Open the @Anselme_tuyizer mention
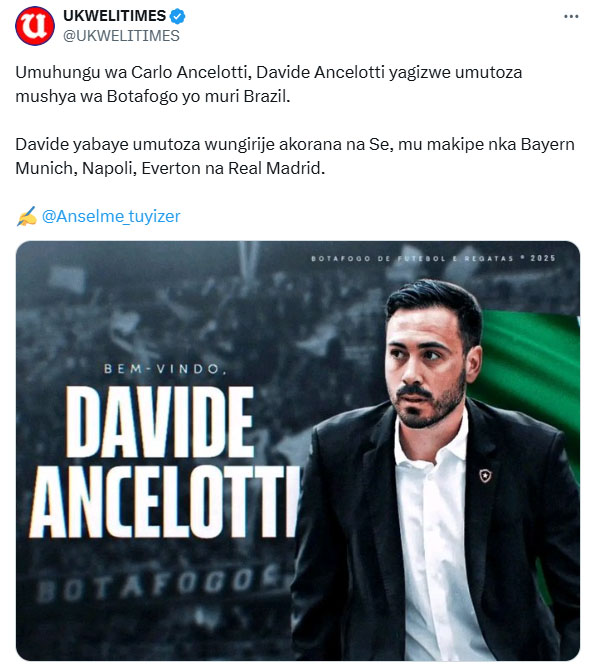This screenshot has height=670, width=596. click(x=111, y=216)
